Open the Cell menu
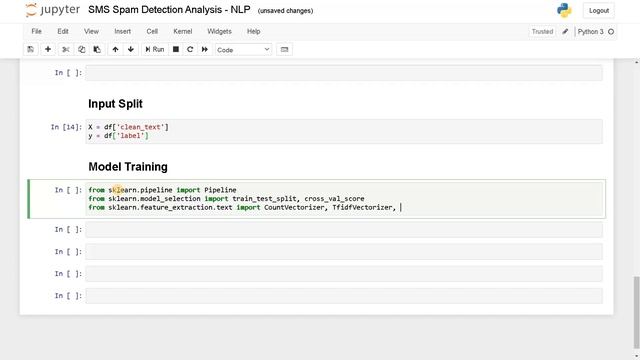Image resolution: width=640 pixels, height=360 pixels. pos(152,31)
